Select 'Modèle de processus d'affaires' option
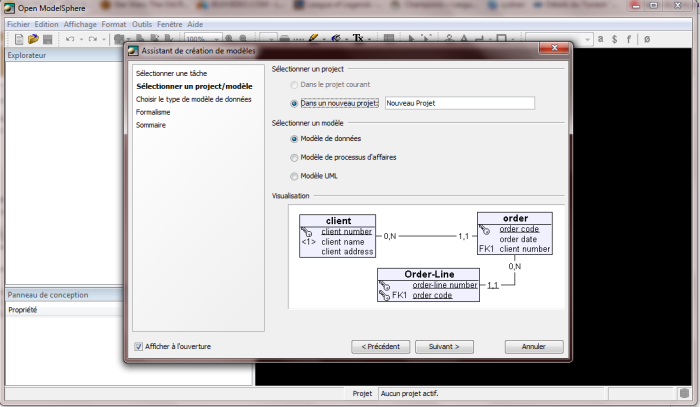700x407 pixels. coord(294,157)
